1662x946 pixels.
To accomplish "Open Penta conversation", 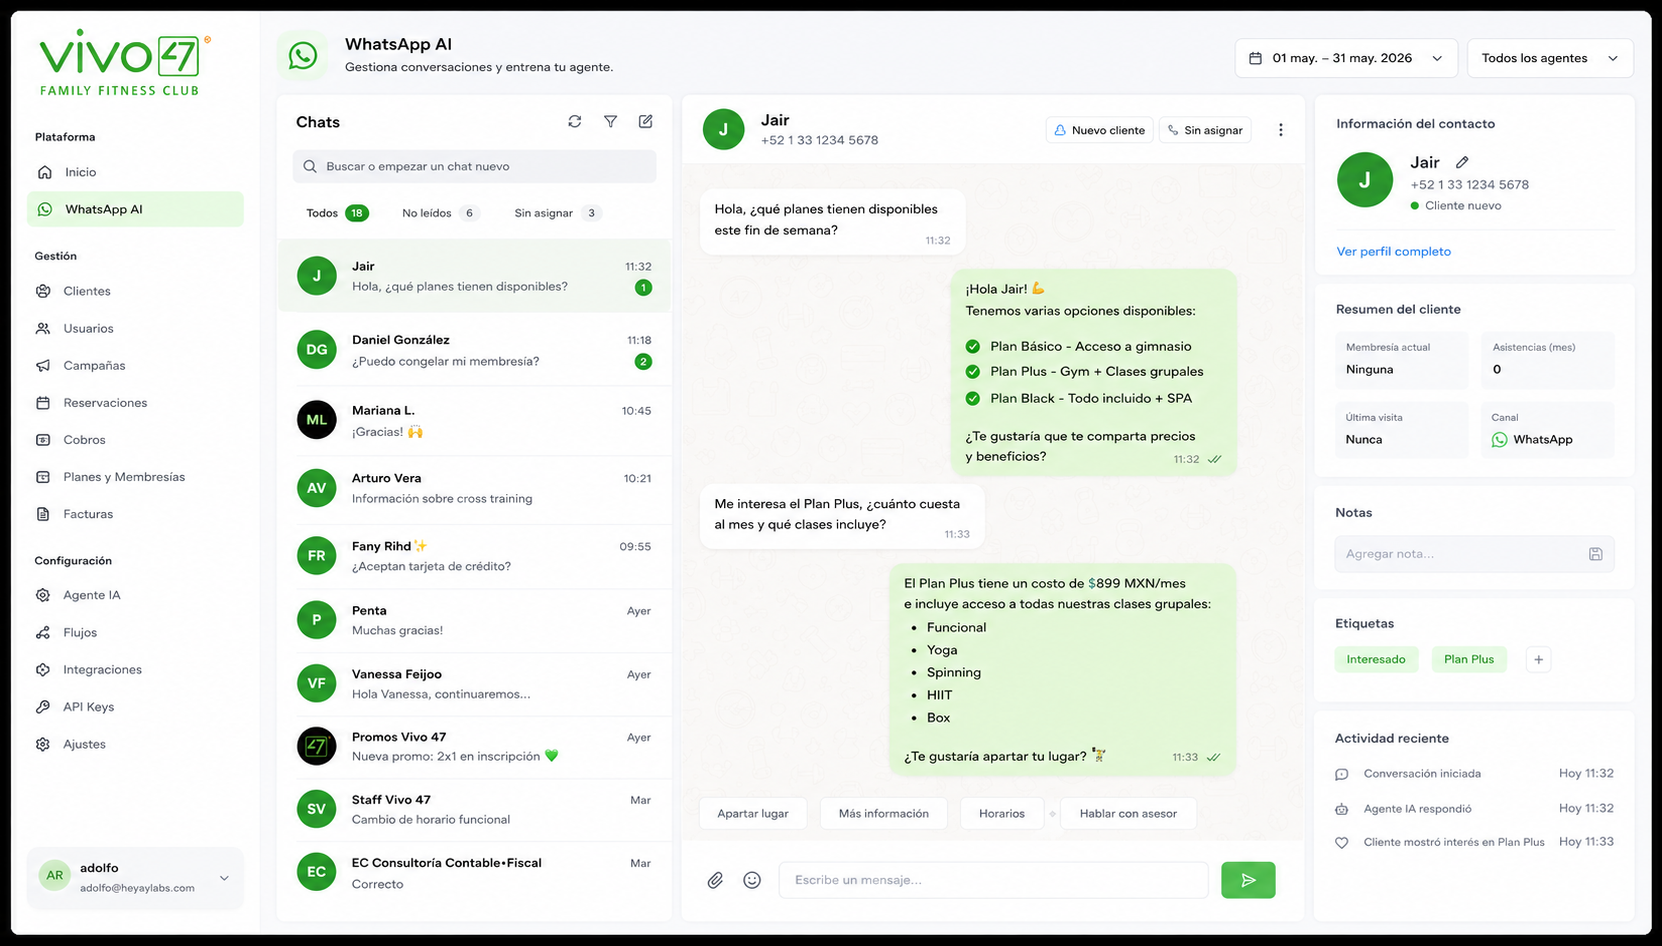I will coord(474,620).
